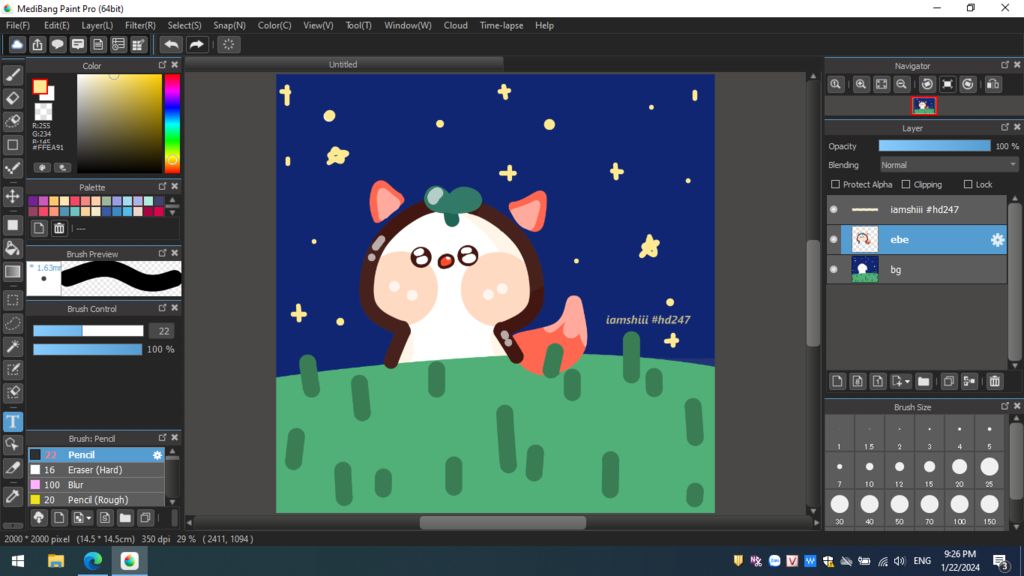The height and width of the screenshot is (576, 1024).
Task: Enable the Protect Alpha checkbox
Action: pyautogui.click(x=836, y=185)
